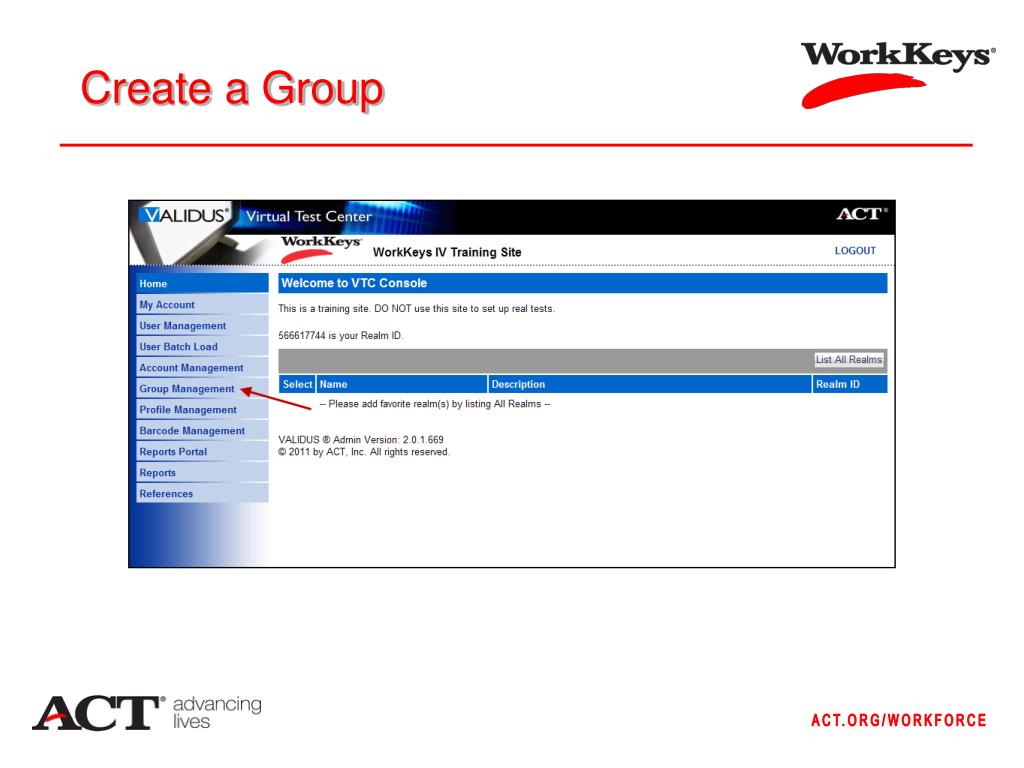Viewport: 1024px width, 768px height.
Task: Click the Virtual Test Center banner text
Action: point(309,216)
